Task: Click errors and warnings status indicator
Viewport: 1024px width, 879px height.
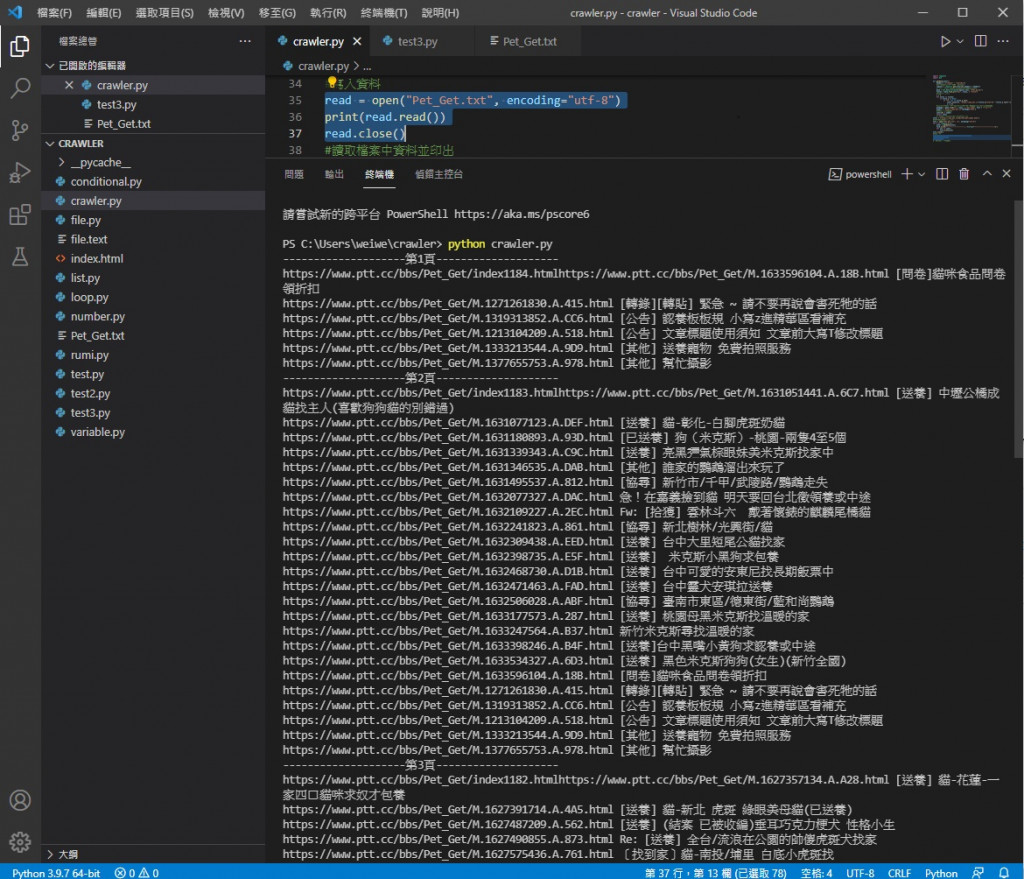Action: click(136, 872)
